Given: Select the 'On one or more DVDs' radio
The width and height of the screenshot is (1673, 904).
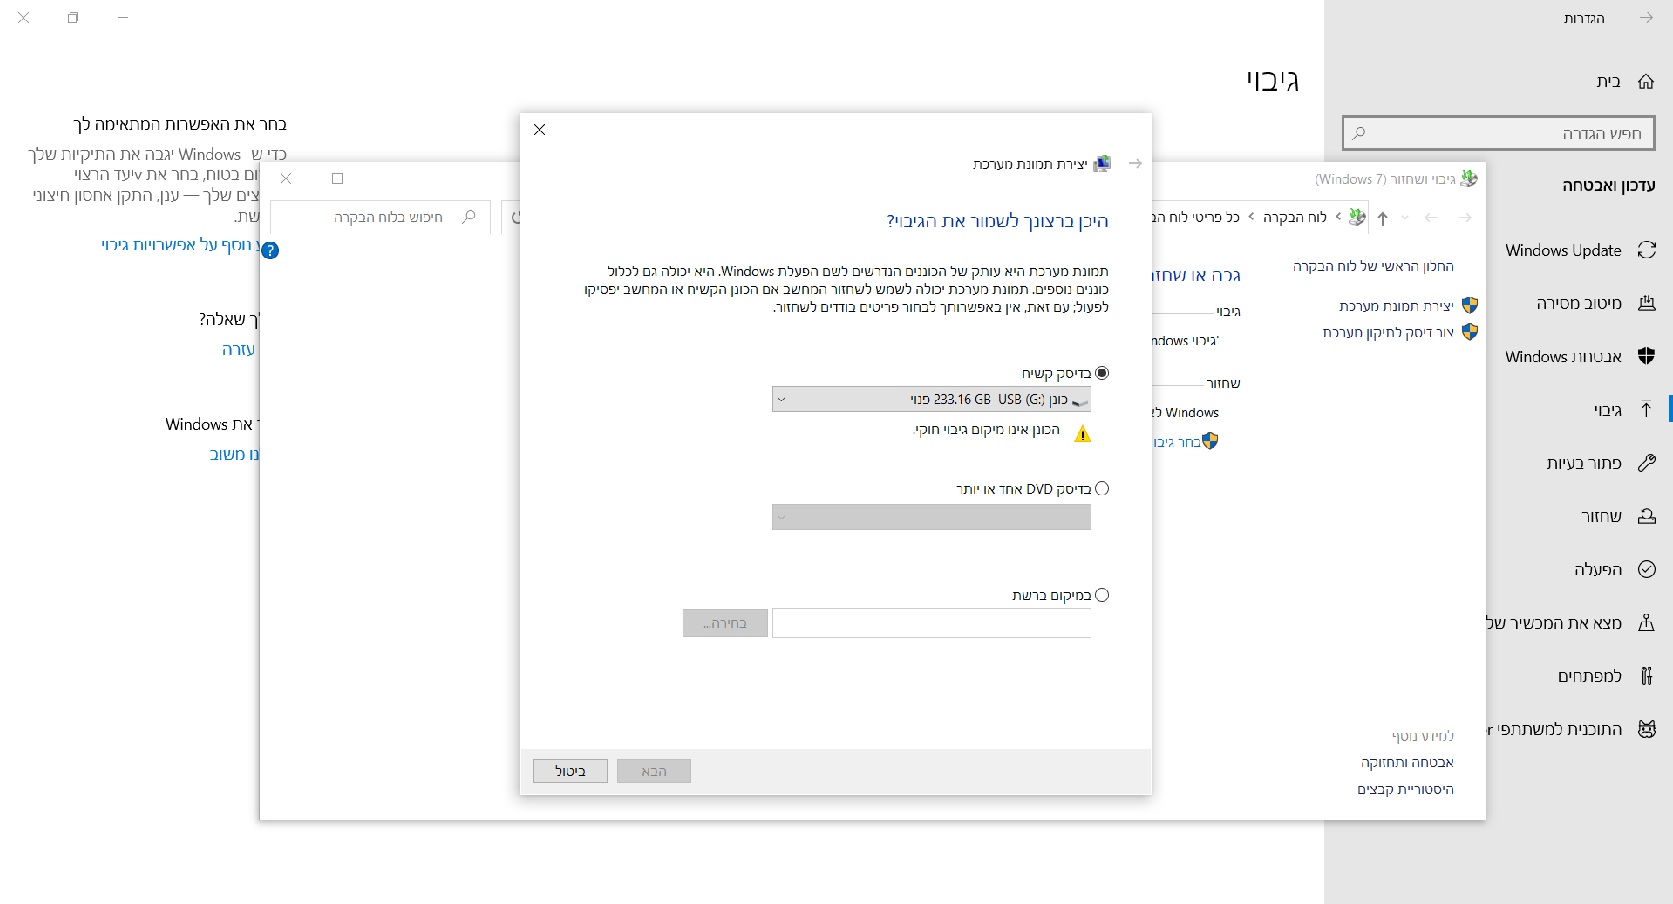Looking at the screenshot, I should (x=1102, y=489).
